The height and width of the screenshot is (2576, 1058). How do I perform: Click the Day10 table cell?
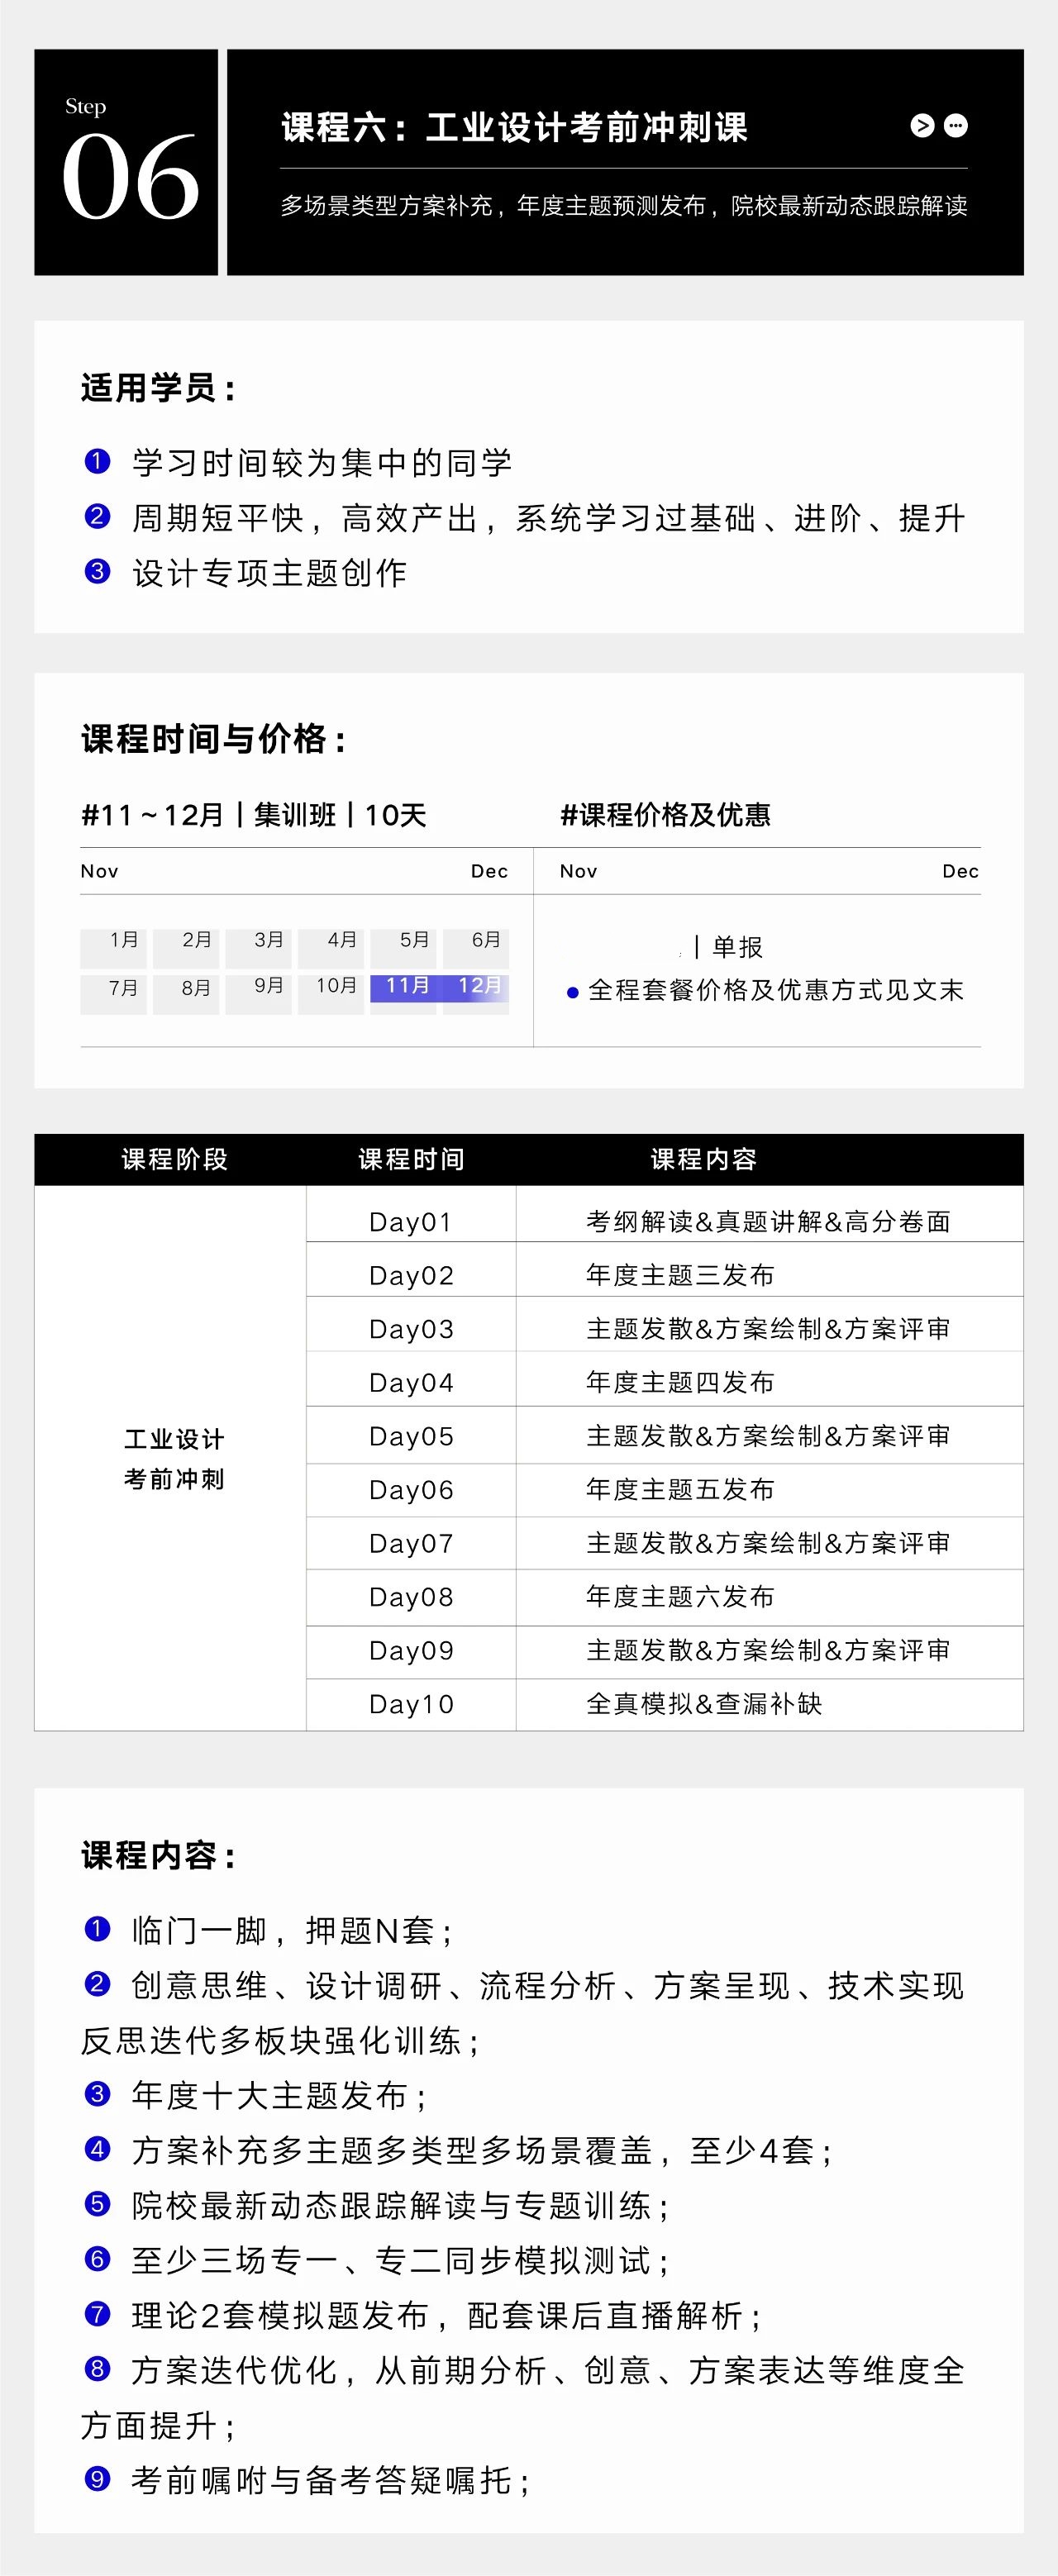(411, 1704)
